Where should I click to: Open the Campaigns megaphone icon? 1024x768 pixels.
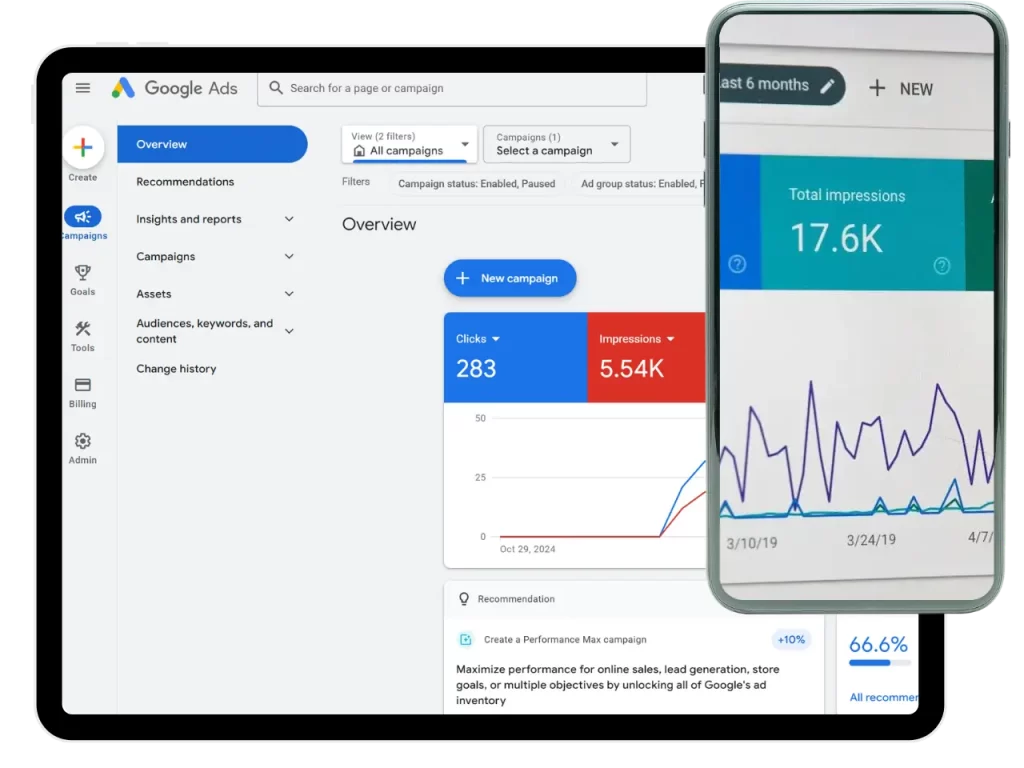click(x=83, y=217)
